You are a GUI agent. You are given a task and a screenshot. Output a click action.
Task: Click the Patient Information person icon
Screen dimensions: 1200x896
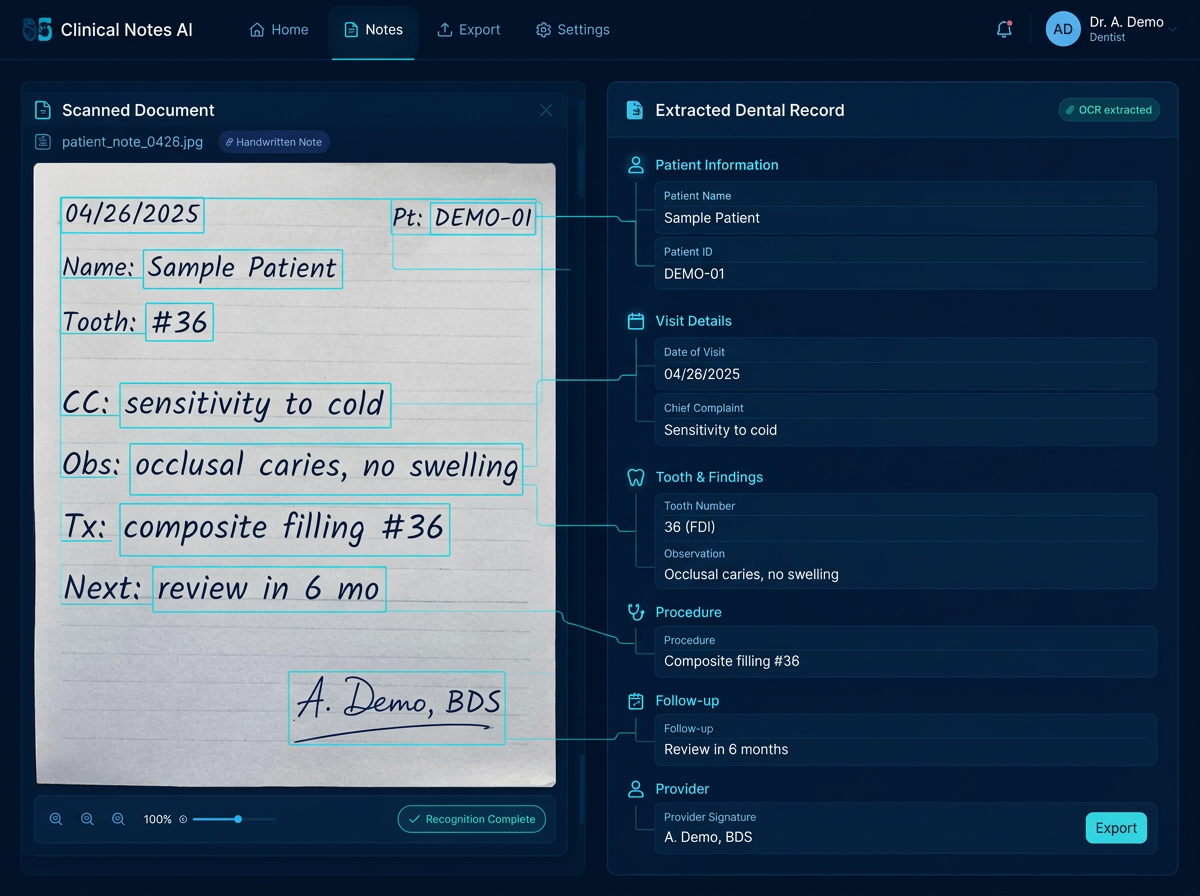[x=635, y=165]
